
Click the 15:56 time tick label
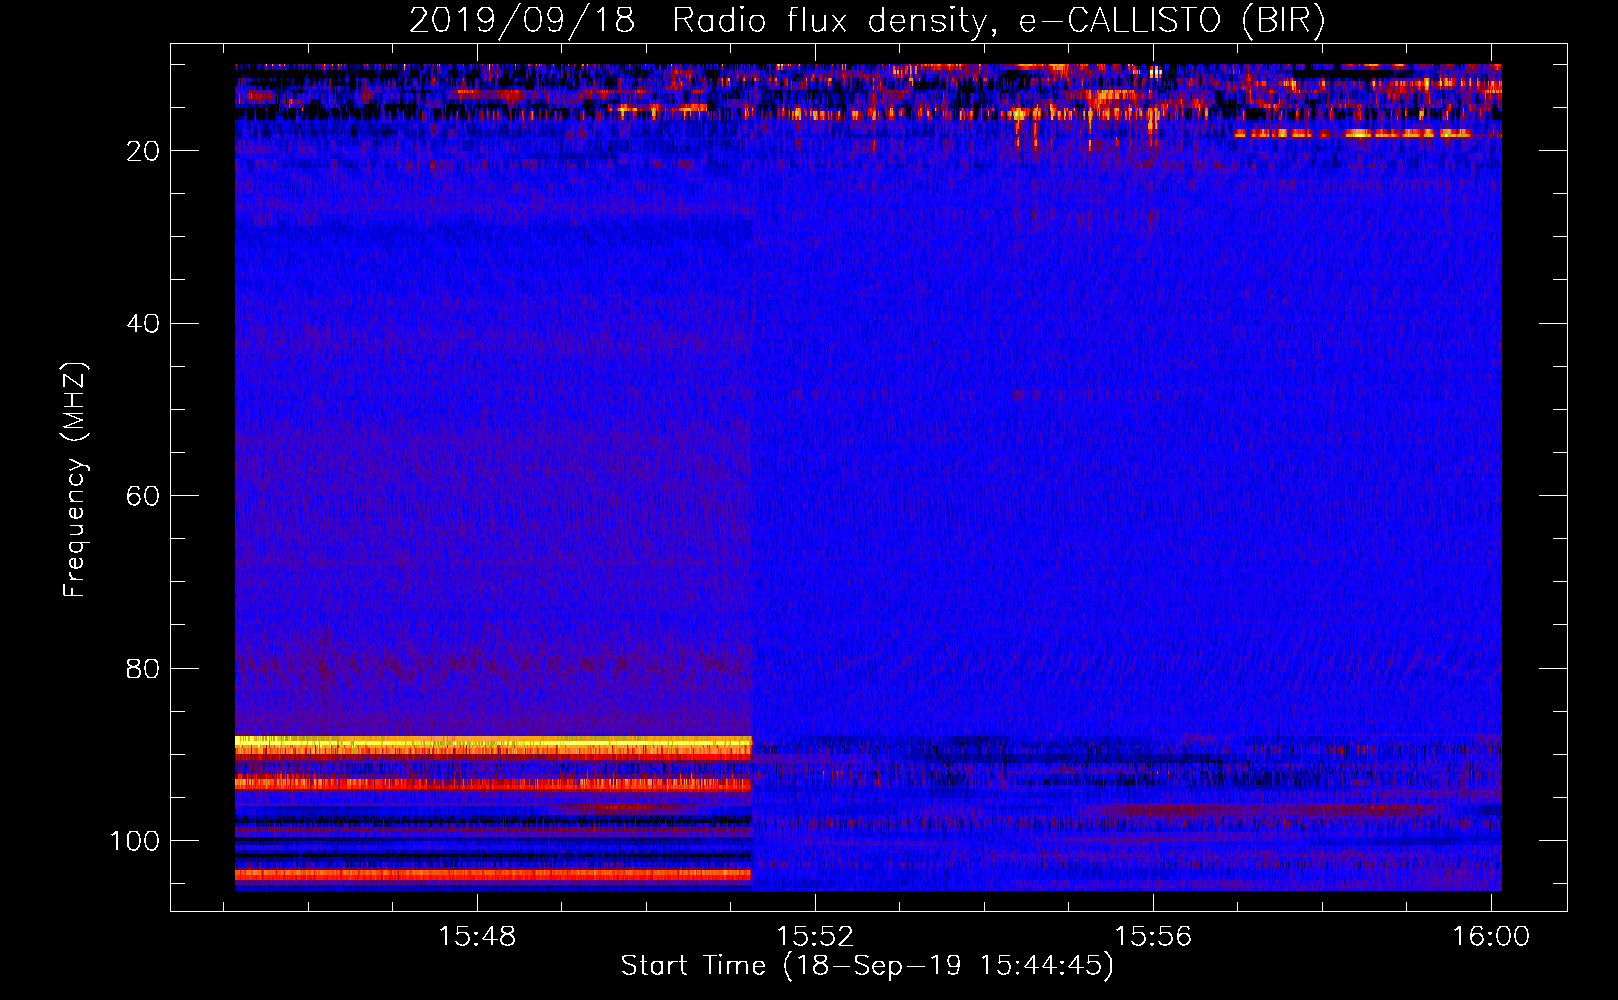coord(1153,936)
